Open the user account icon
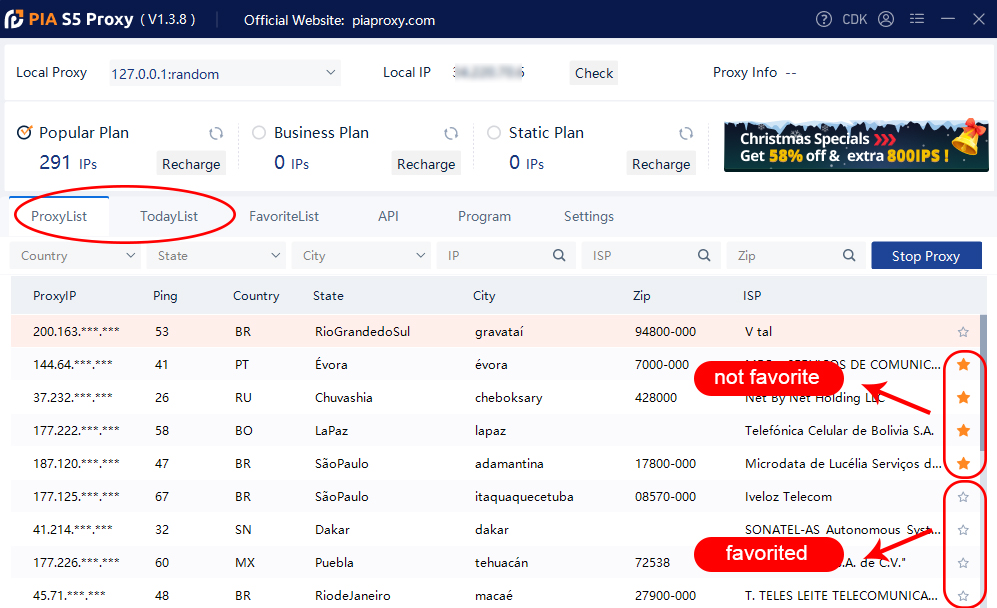 886,19
